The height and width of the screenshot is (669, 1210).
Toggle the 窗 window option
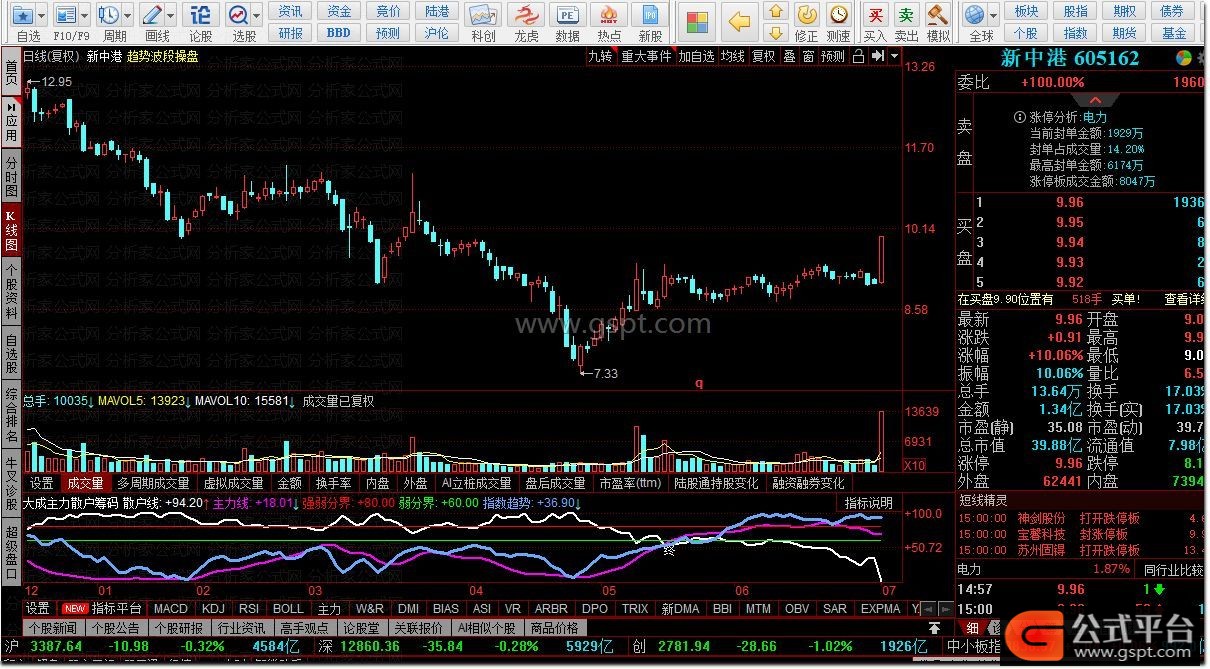click(807, 56)
